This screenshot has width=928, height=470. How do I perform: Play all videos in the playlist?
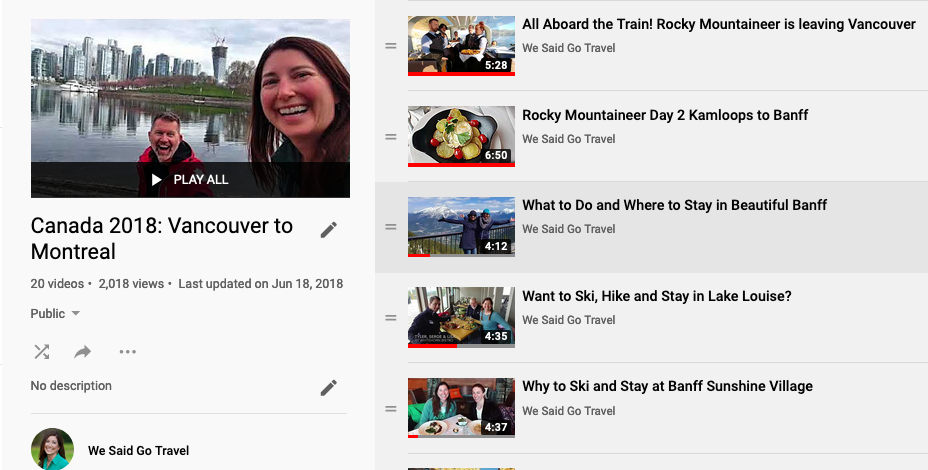[x=190, y=180]
